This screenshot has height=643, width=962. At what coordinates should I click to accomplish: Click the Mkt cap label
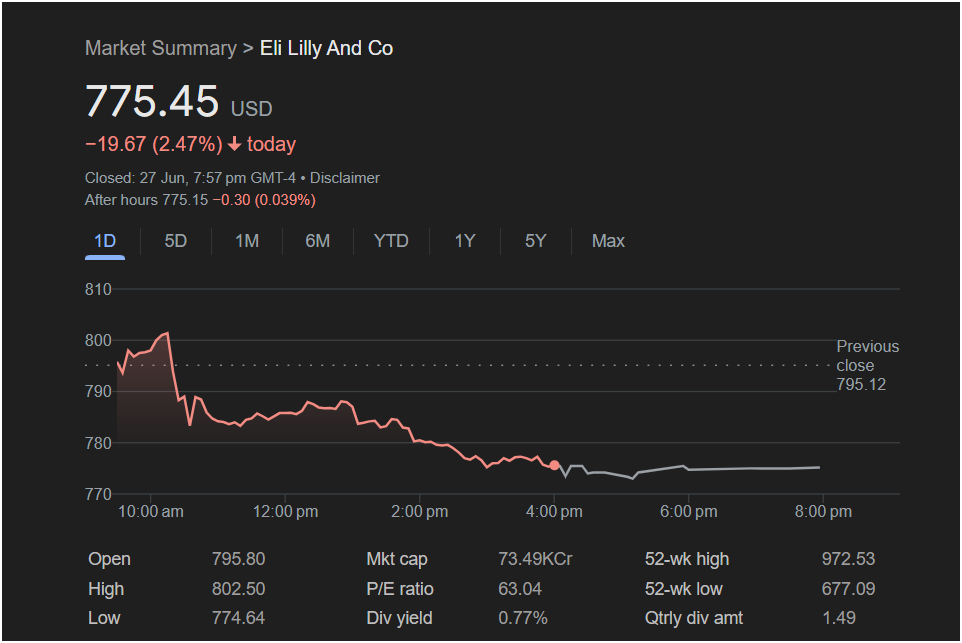tap(397, 560)
